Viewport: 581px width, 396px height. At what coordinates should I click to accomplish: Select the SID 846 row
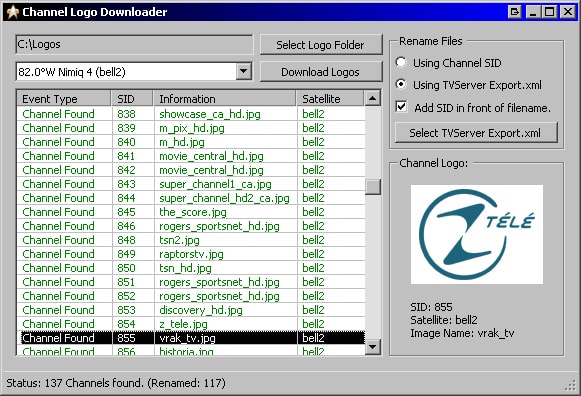click(x=191, y=226)
